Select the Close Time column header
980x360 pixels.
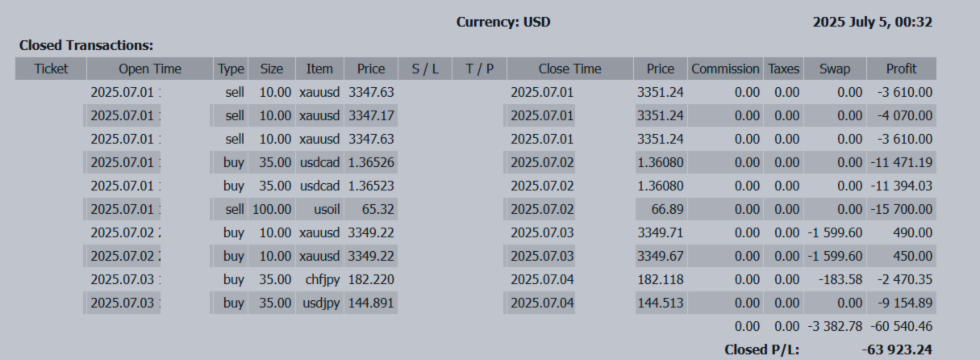click(x=570, y=69)
